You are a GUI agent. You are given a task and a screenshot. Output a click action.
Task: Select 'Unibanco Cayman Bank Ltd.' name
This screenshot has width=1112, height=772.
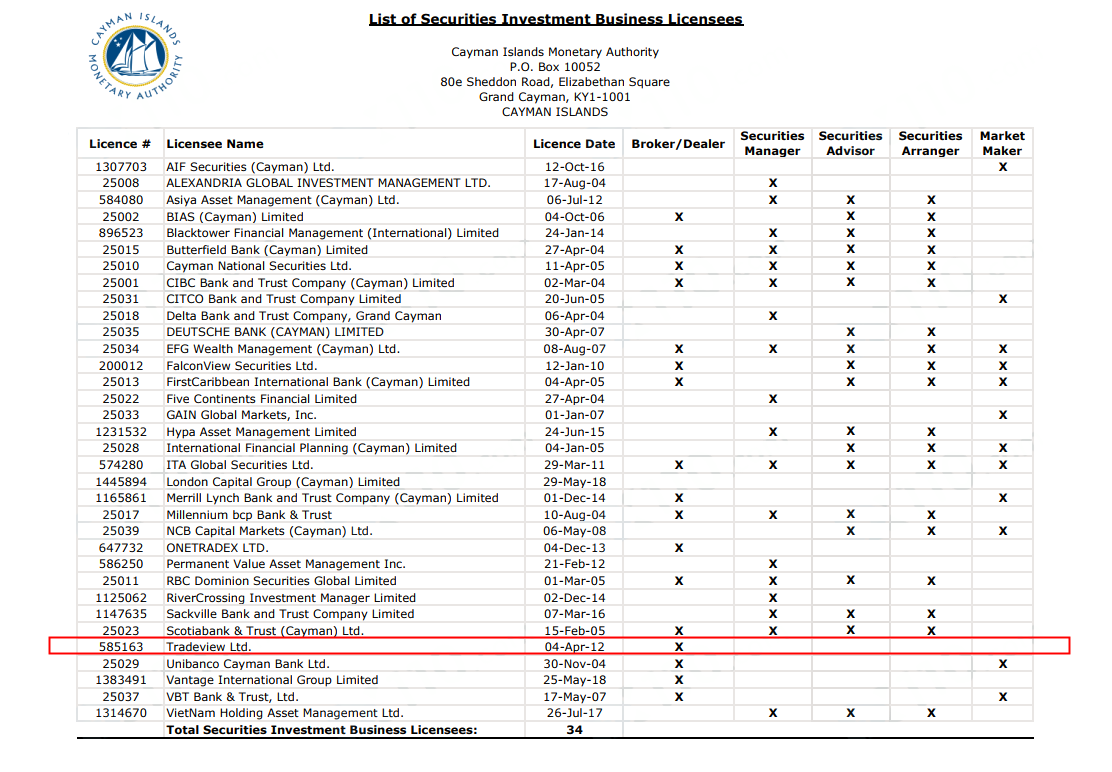tap(248, 664)
